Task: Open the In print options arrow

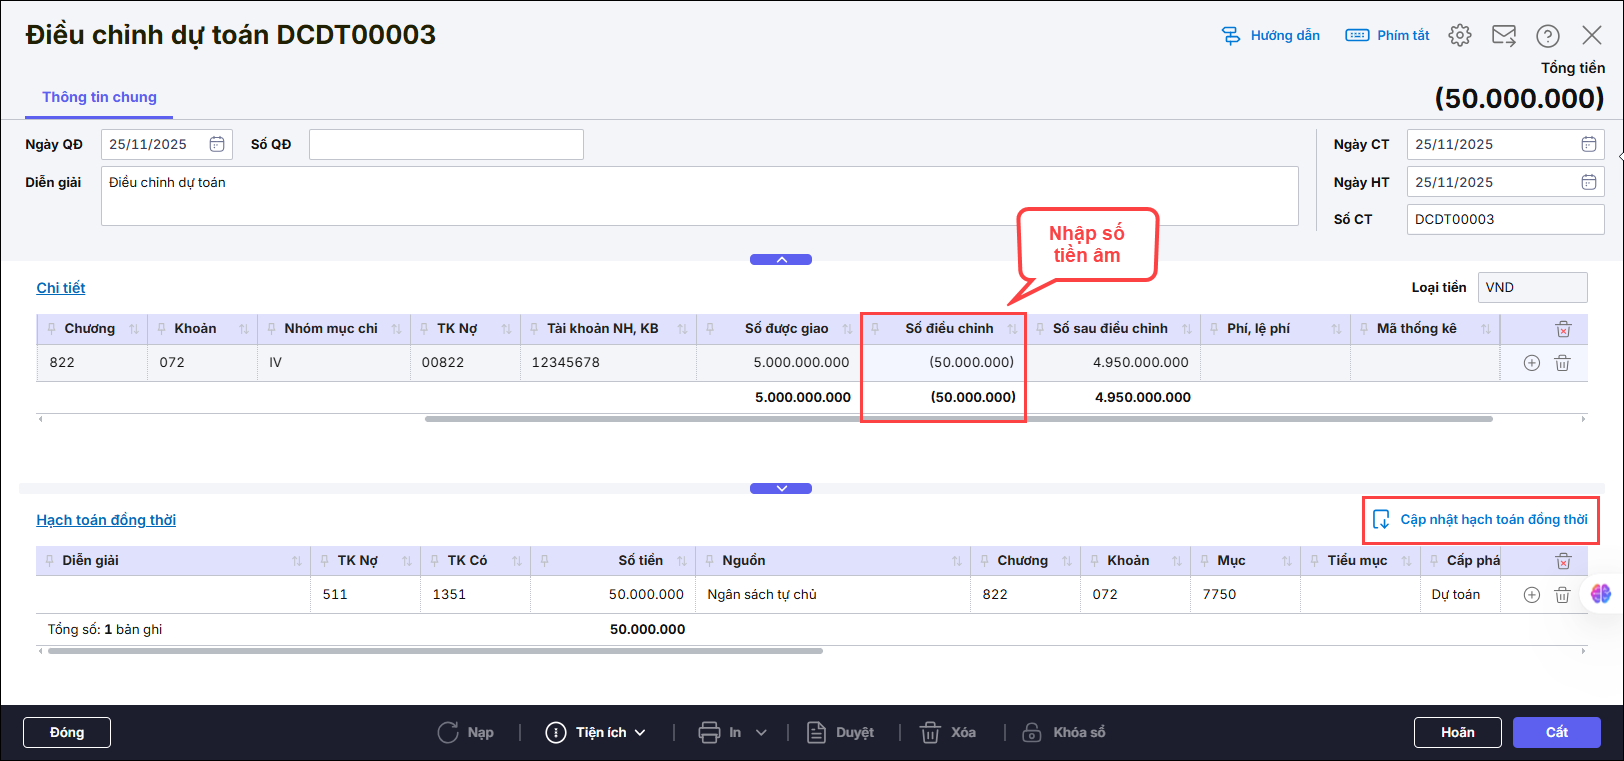Action: [x=761, y=733]
